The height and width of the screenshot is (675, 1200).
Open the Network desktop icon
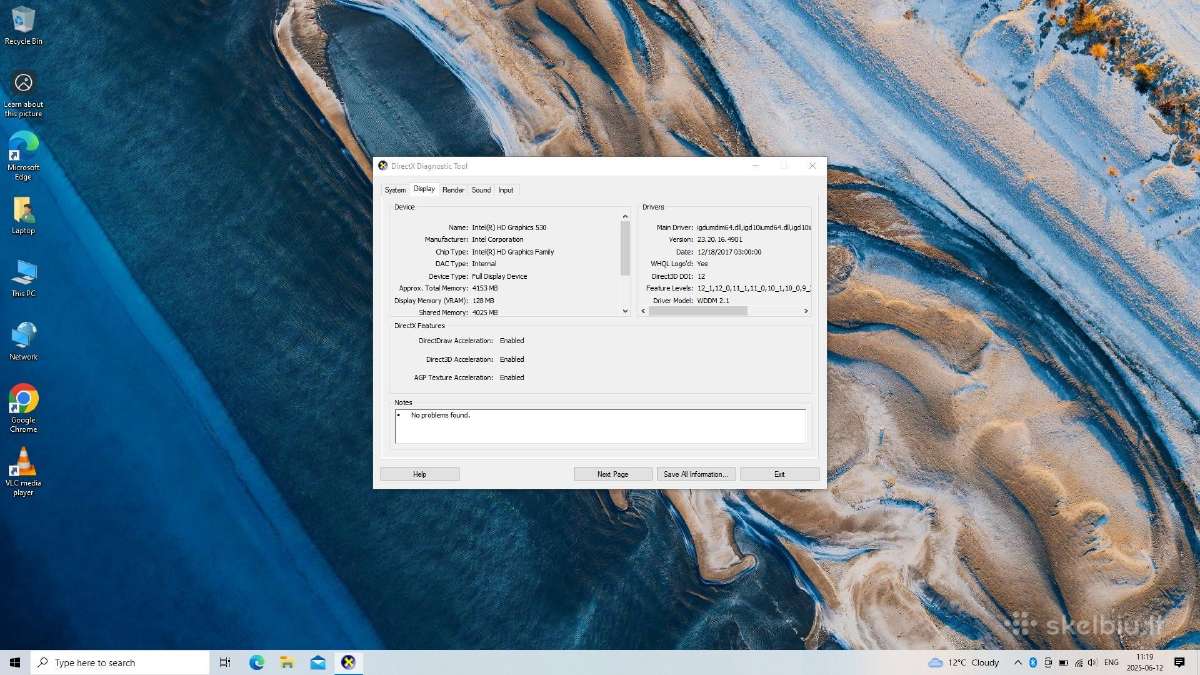click(23, 341)
